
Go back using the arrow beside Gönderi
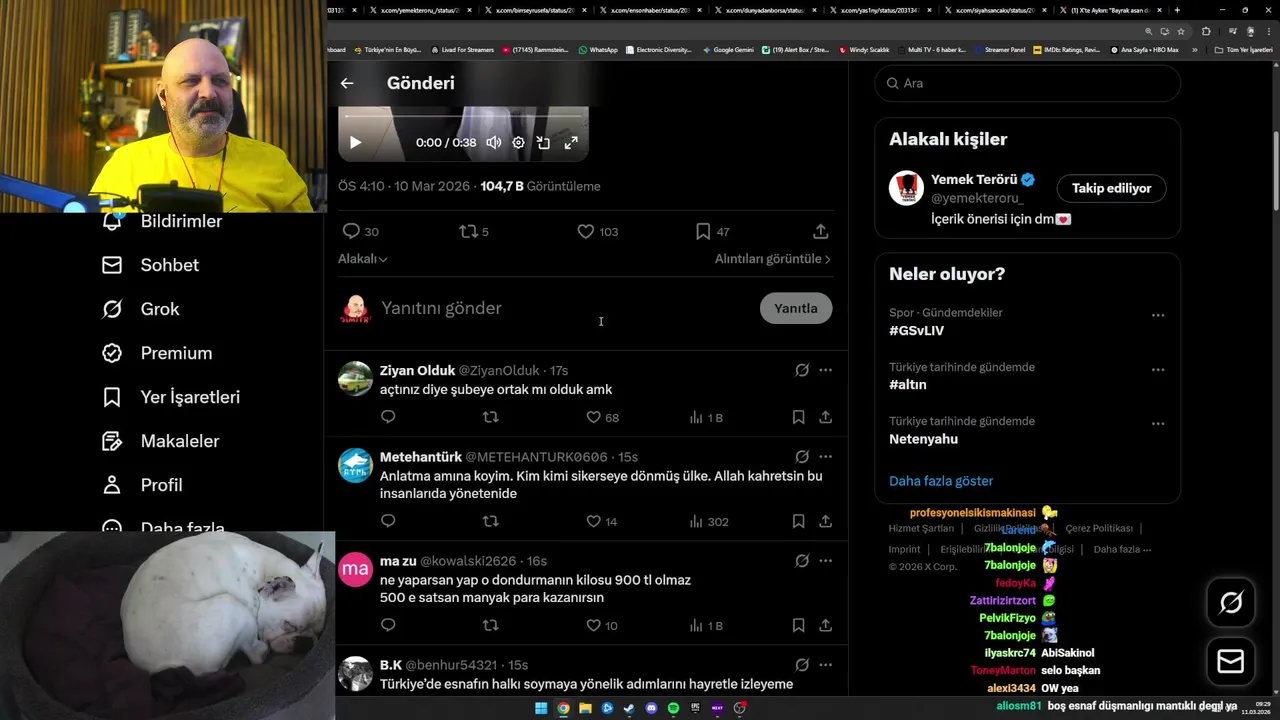[347, 83]
